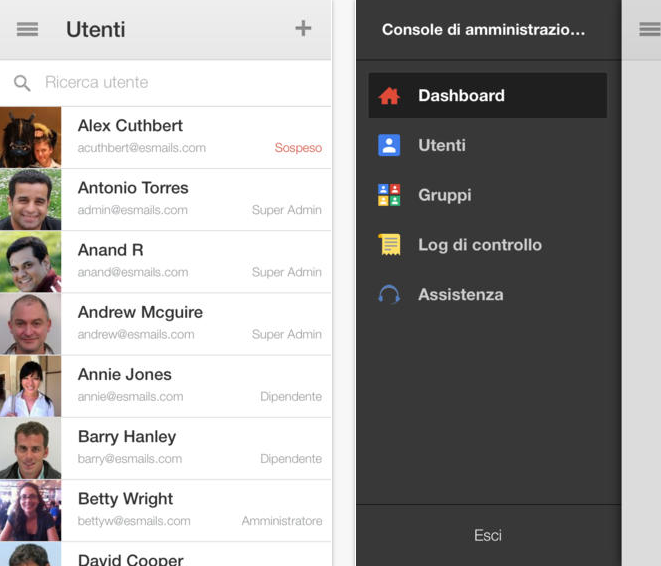Select user name Antonio Torres
This screenshot has width=661, height=566.
click(133, 188)
